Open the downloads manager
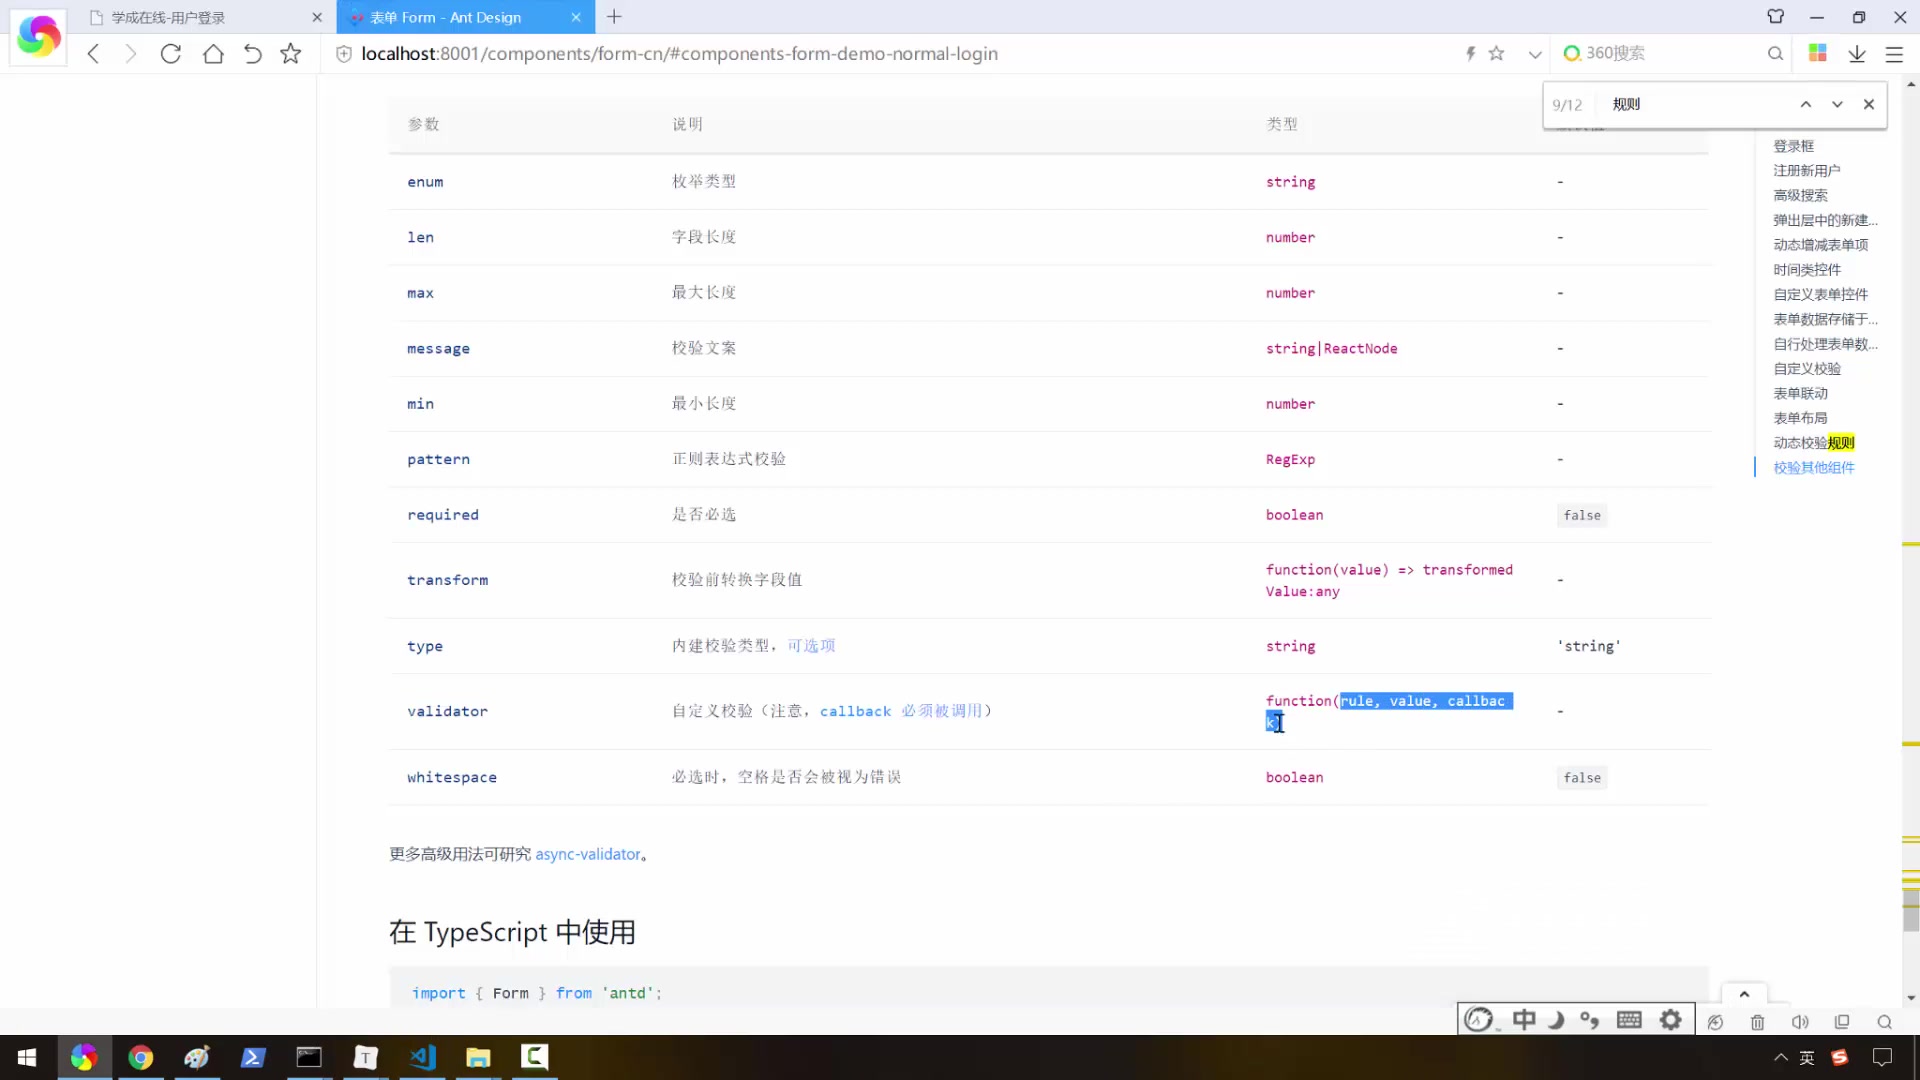1920x1080 pixels. tap(1857, 54)
